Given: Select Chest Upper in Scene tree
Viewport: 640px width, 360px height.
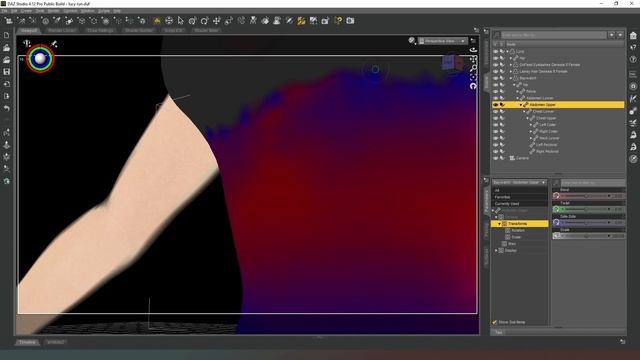Looking at the screenshot, I should point(546,118).
